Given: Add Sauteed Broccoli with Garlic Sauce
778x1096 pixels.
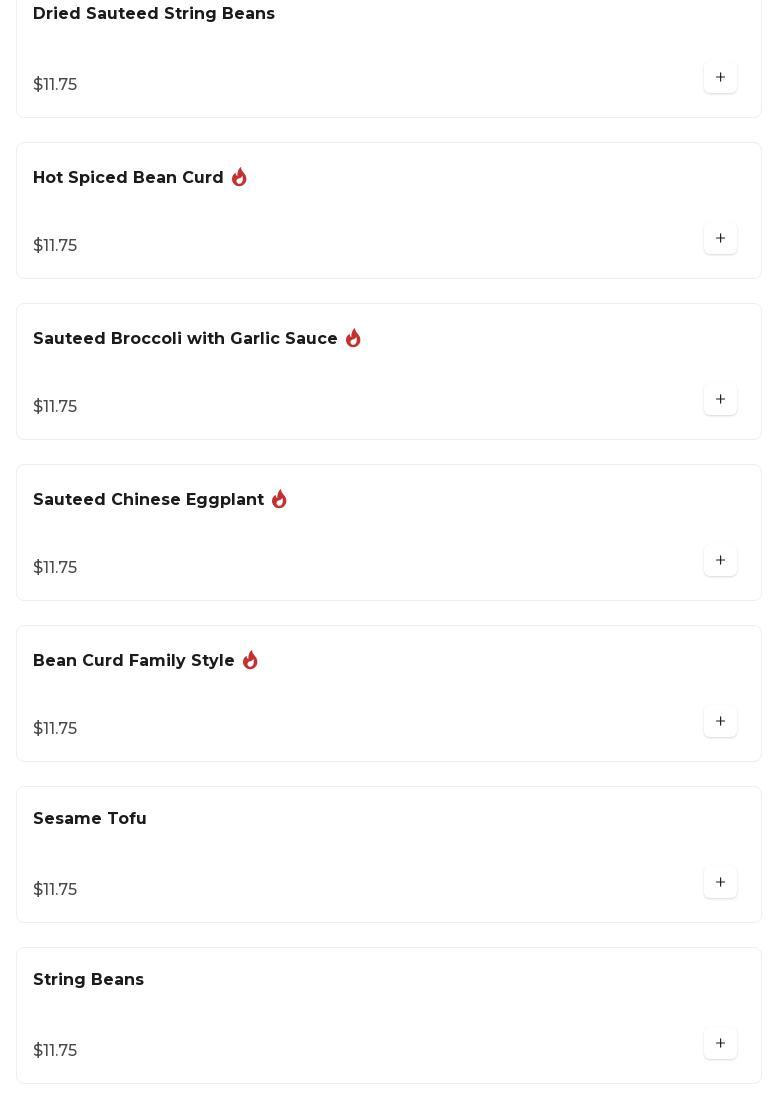Looking at the screenshot, I should [x=720, y=399].
